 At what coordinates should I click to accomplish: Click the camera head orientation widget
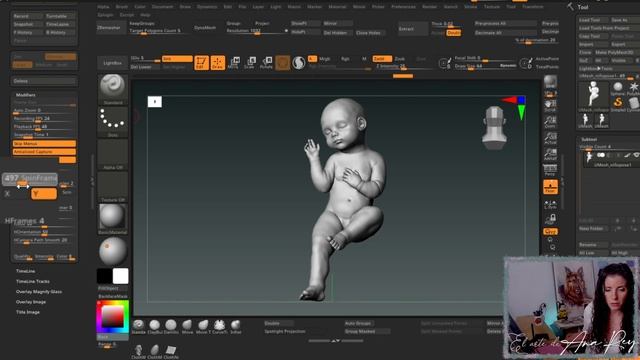click(494, 128)
